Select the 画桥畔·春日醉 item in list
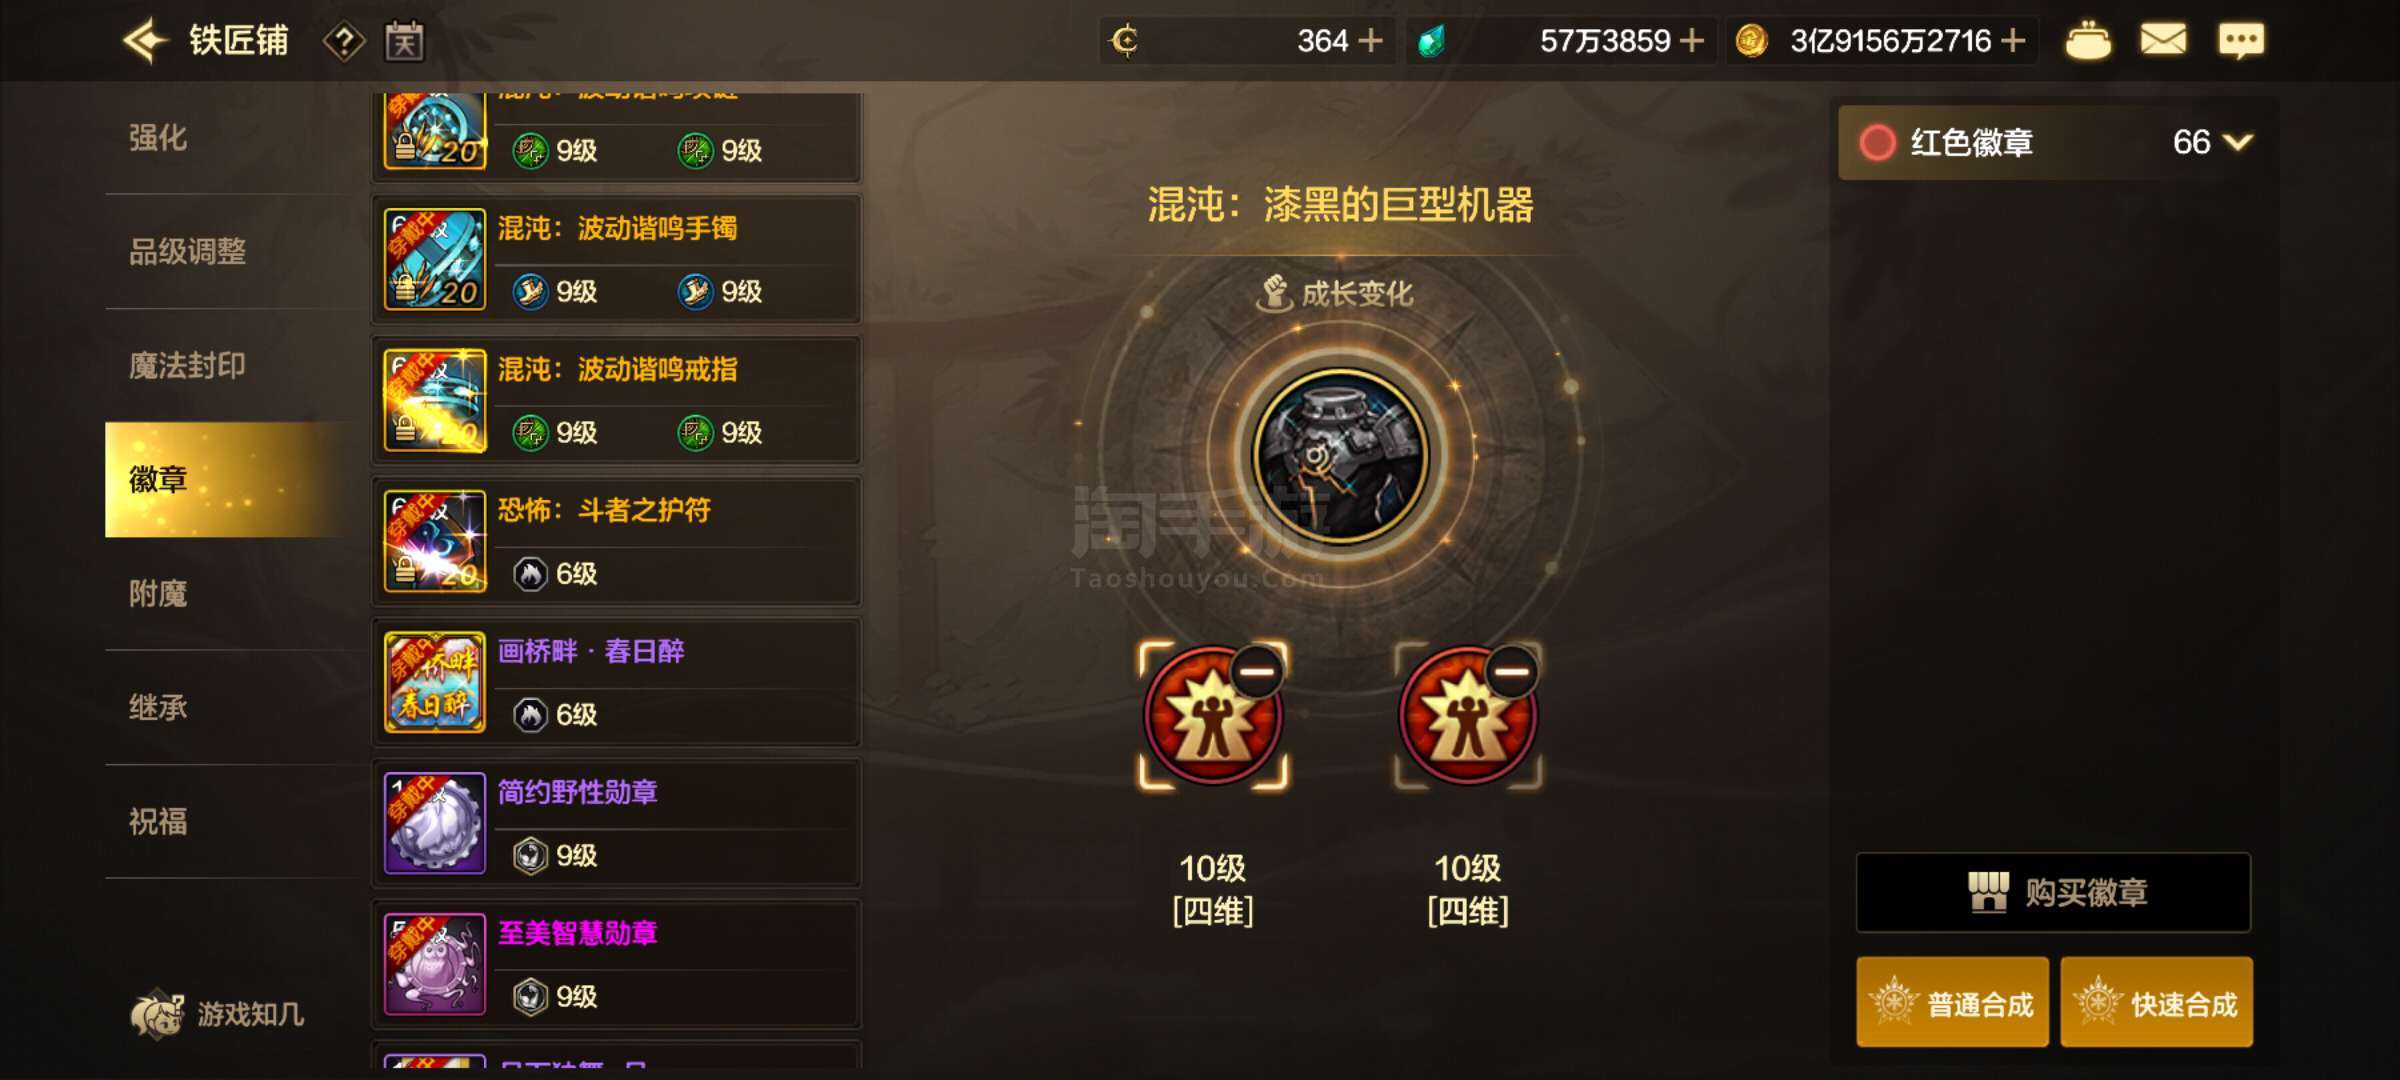Image resolution: width=2400 pixels, height=1080 pixels. (617, 682)
